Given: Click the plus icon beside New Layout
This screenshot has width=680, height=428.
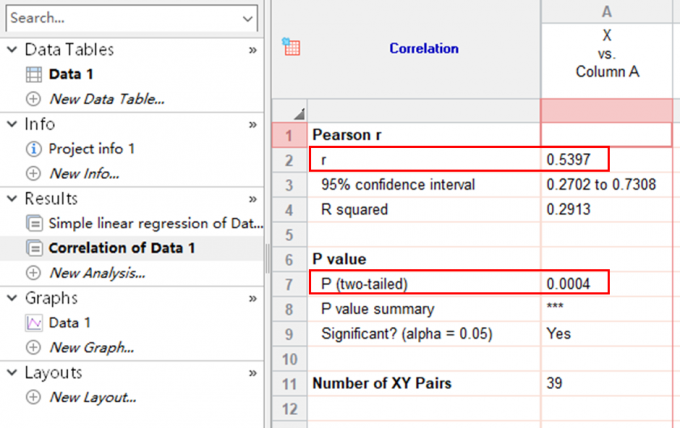Looking at the screenshot, I should point(33,397).
